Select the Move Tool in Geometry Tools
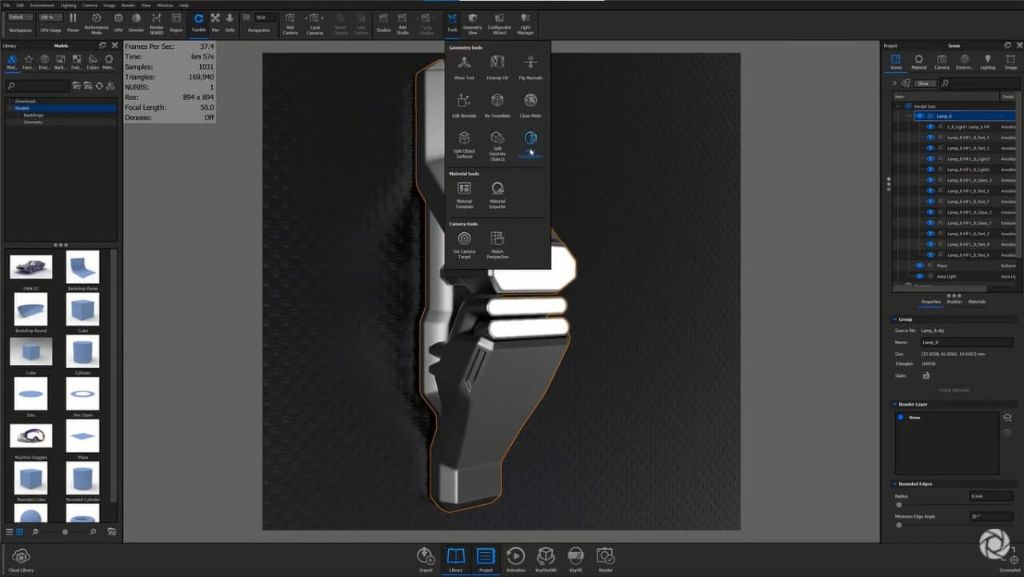 click(464, 65)
